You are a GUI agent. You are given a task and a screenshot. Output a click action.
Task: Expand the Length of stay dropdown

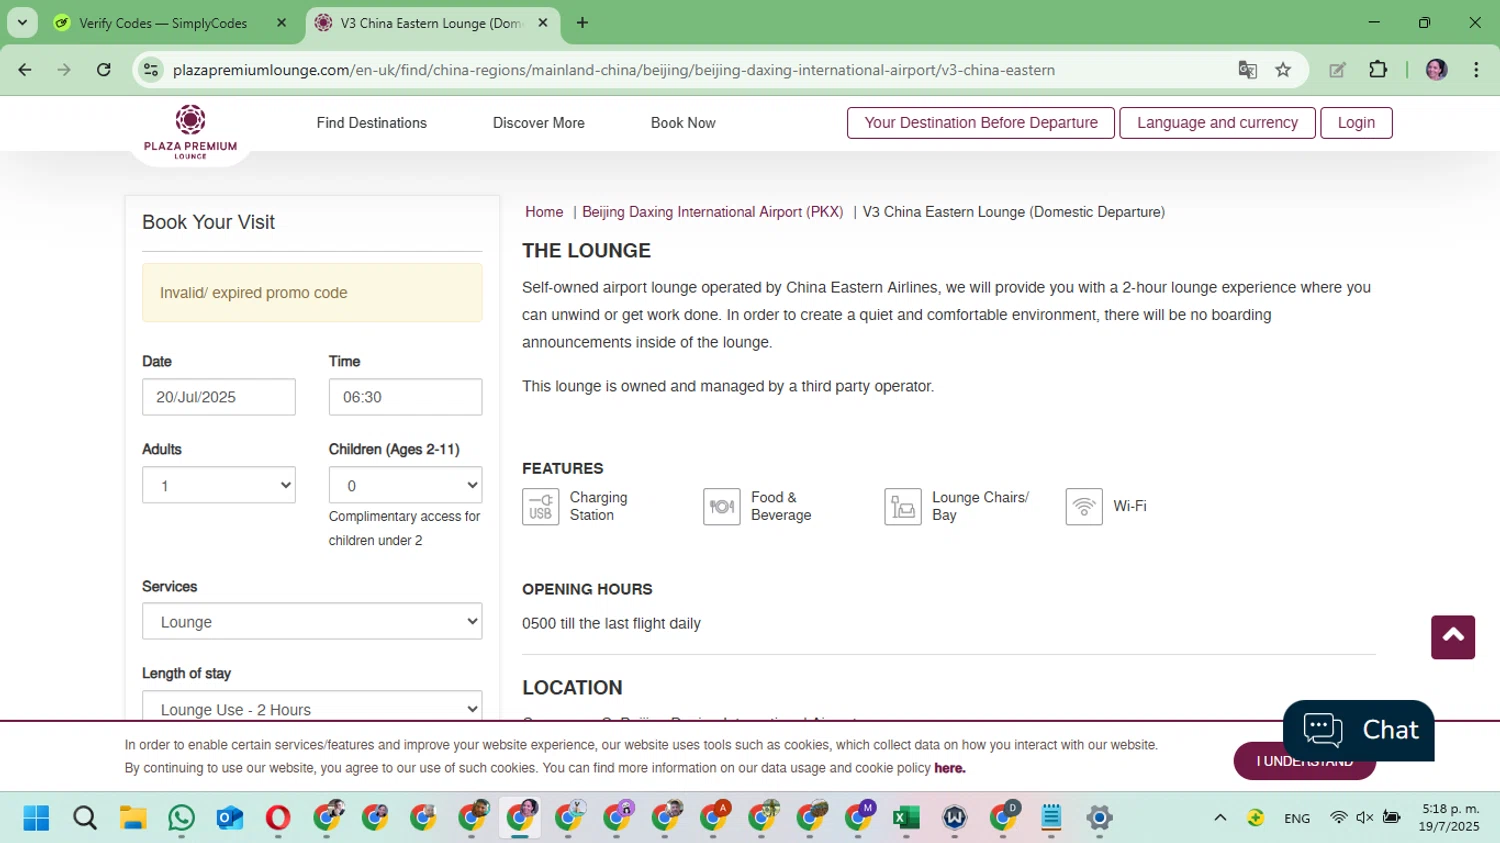[x=312, y=705]
